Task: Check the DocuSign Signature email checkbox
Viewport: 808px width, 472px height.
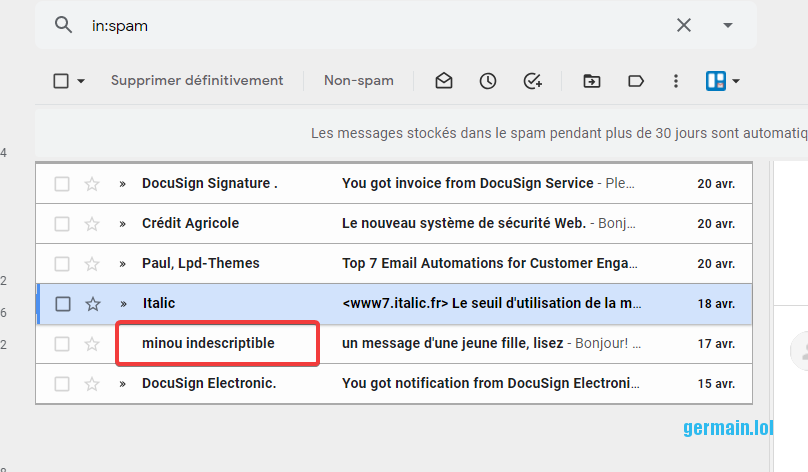Action: pos(62,184)
